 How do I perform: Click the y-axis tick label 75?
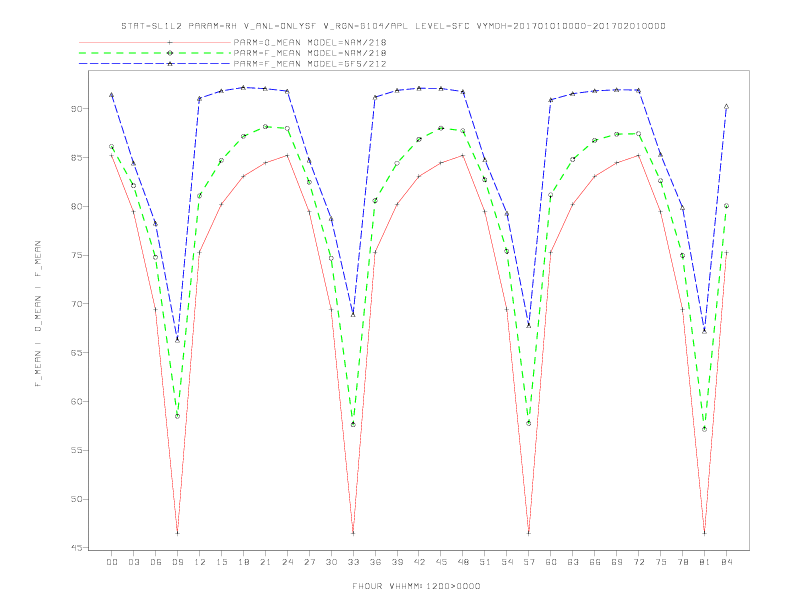(x=76, y=255)
